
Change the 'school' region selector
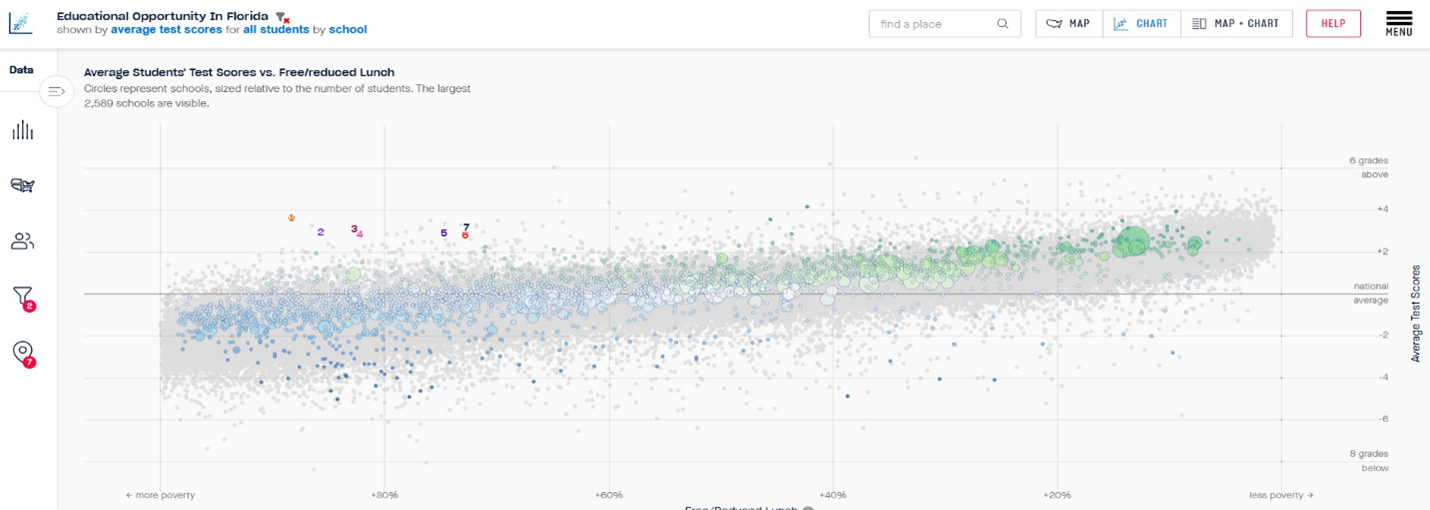(x=348, y=30)
